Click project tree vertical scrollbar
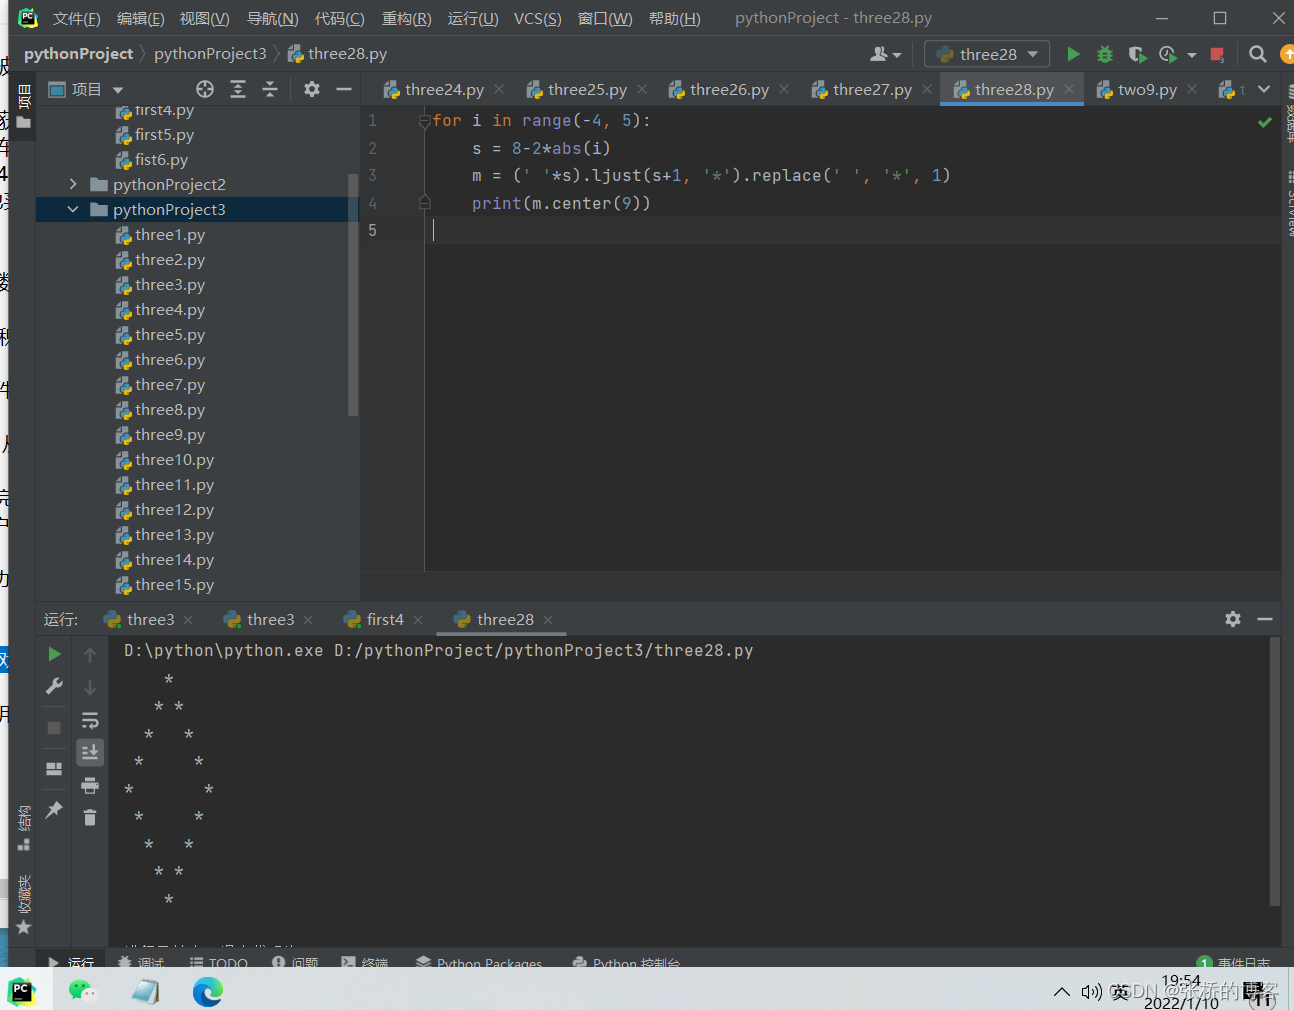 click(353, 295)
